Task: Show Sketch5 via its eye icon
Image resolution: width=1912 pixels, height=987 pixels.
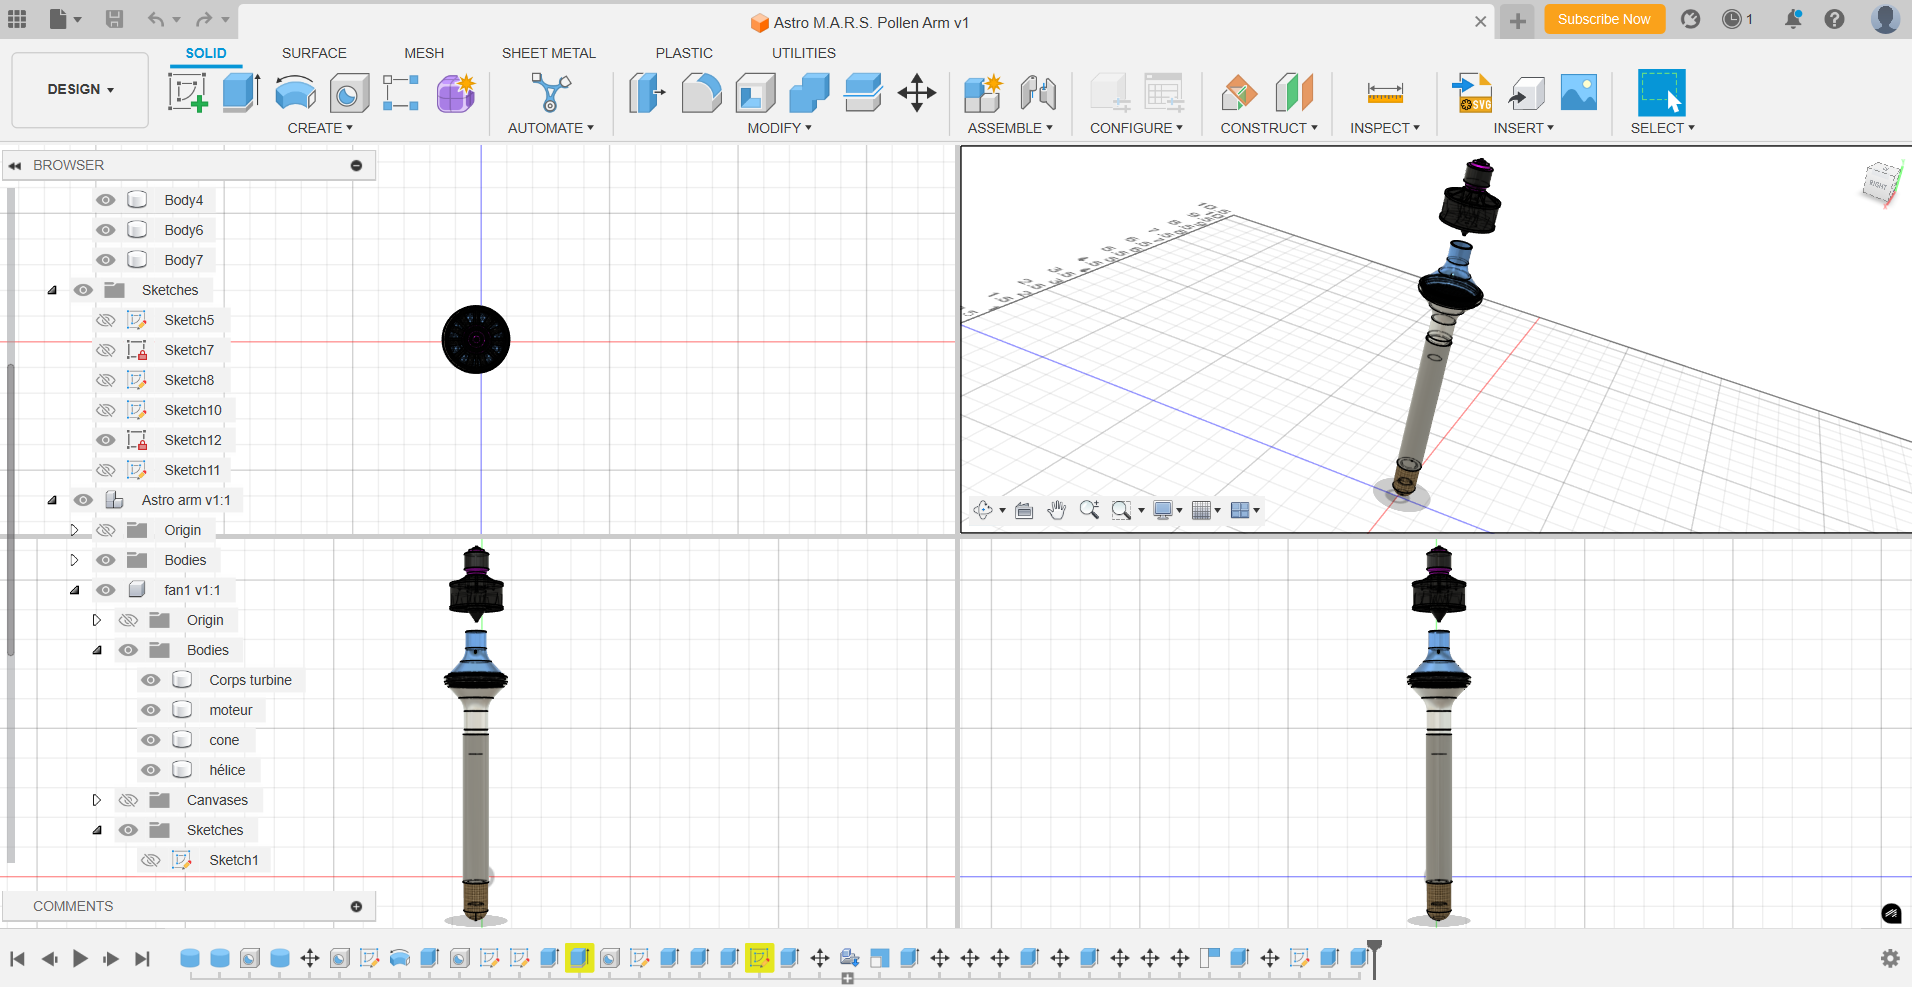Action: [x=106, y=320]
